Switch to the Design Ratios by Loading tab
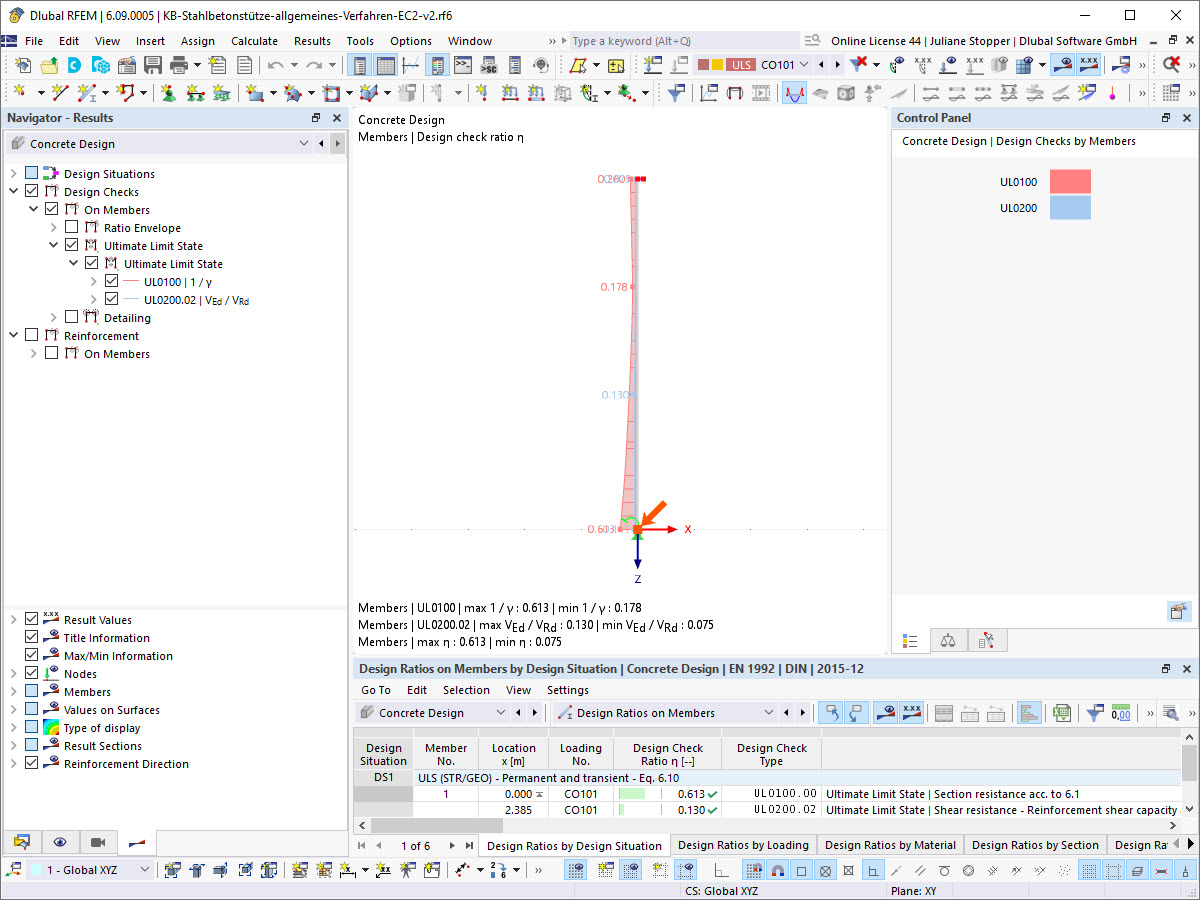The height and width of the screenshot is (900, 1200). (743, 844)
